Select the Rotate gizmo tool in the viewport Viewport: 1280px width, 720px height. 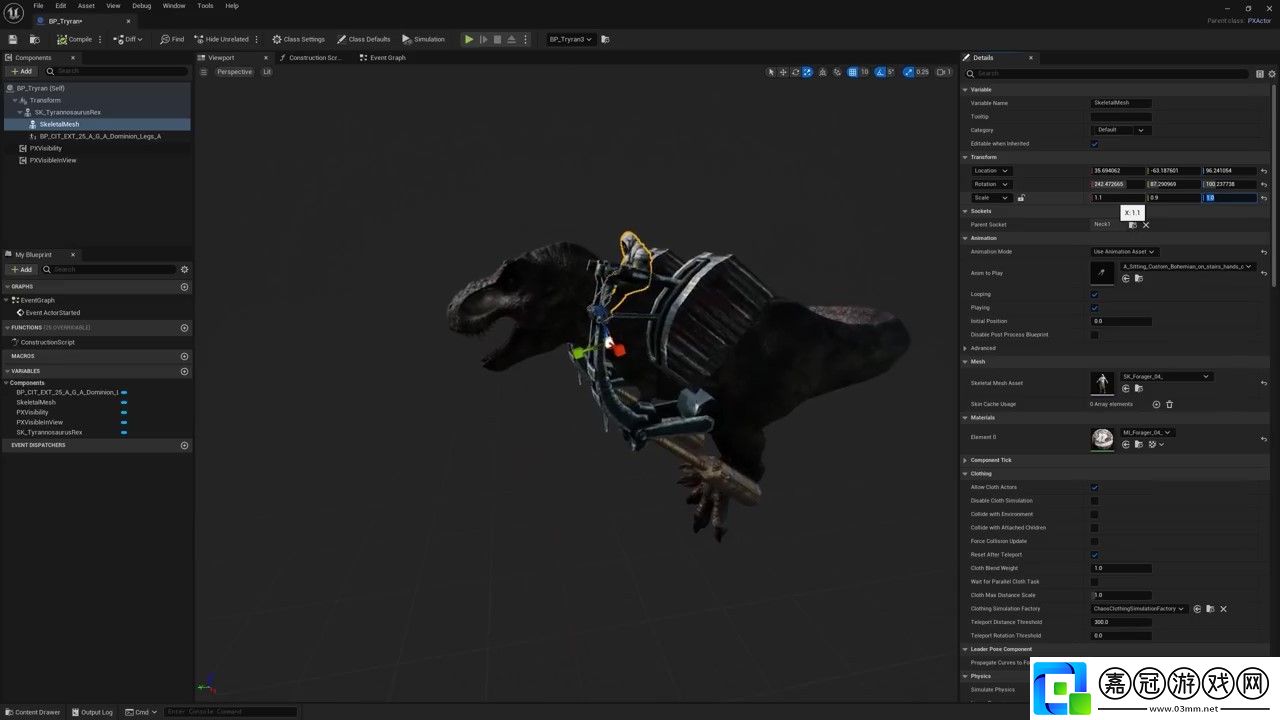click(795, 72)
